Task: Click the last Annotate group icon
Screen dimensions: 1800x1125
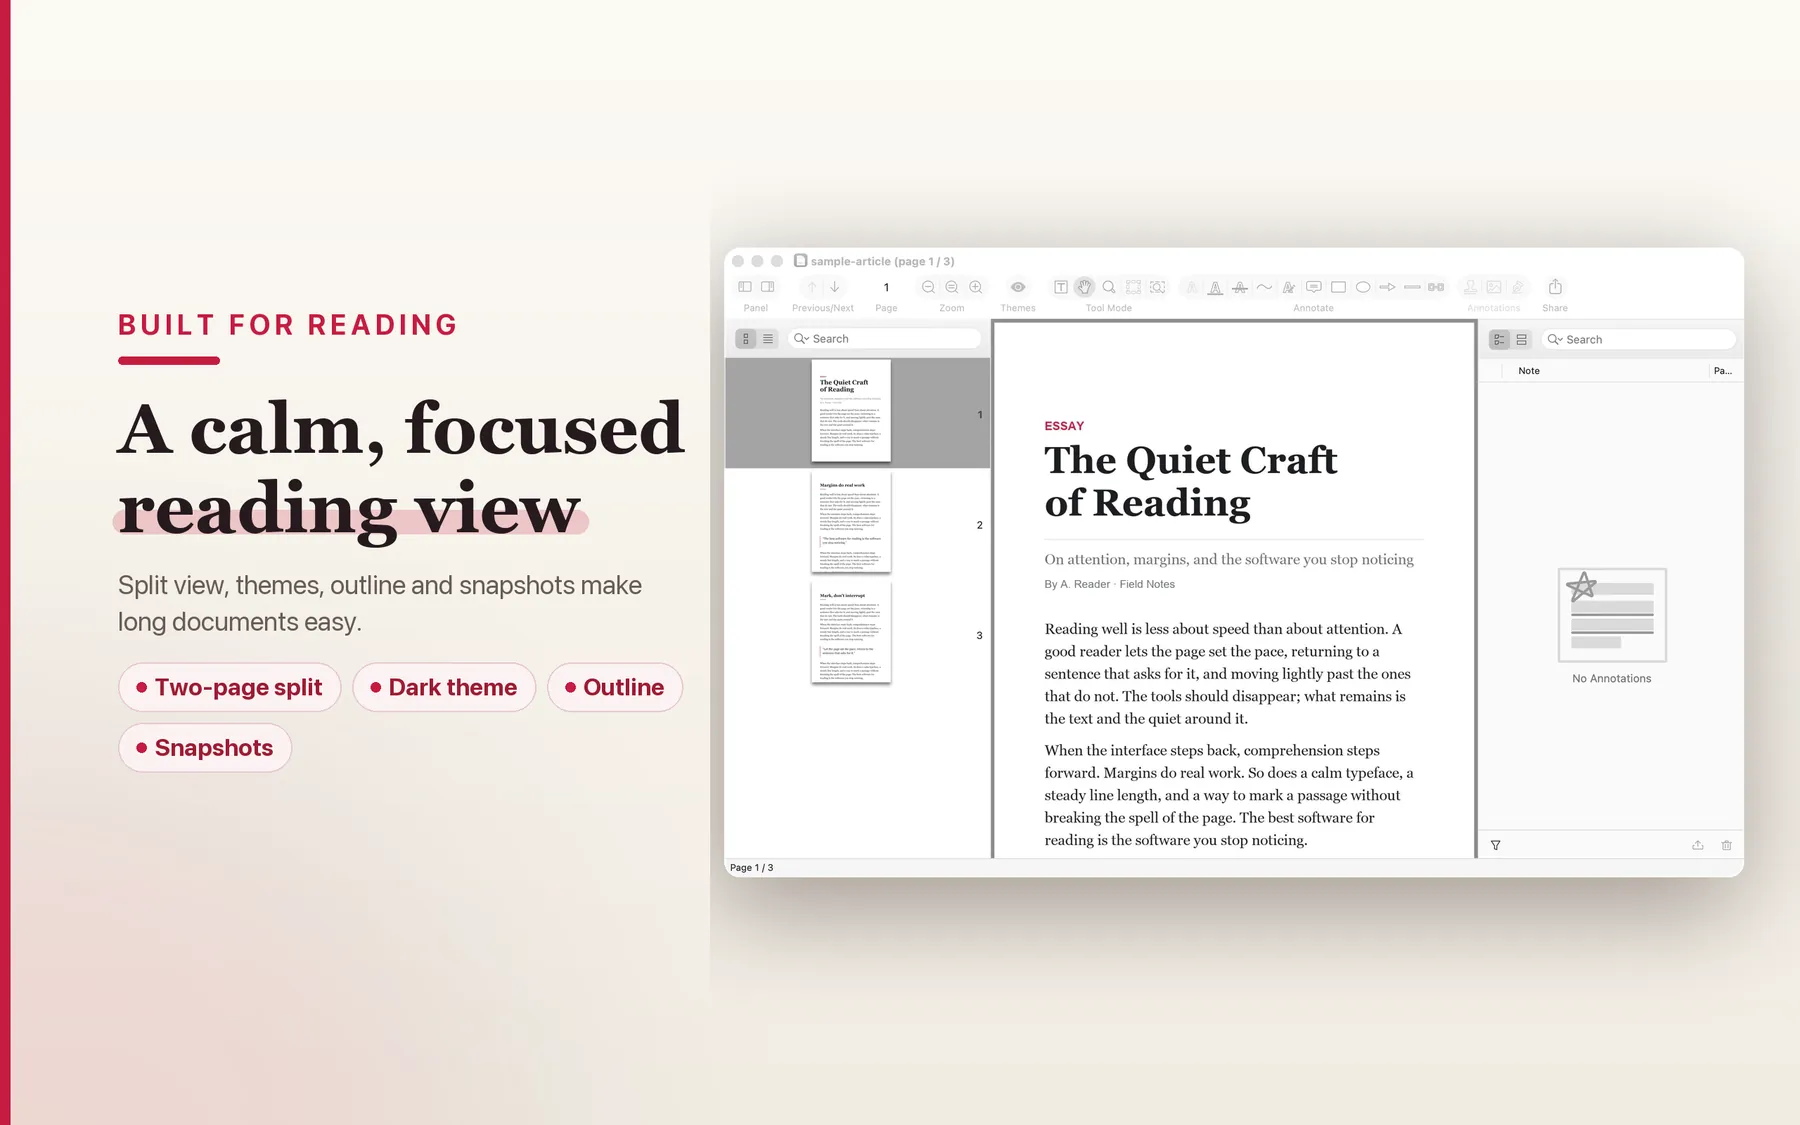Action: pos(1436,287)
